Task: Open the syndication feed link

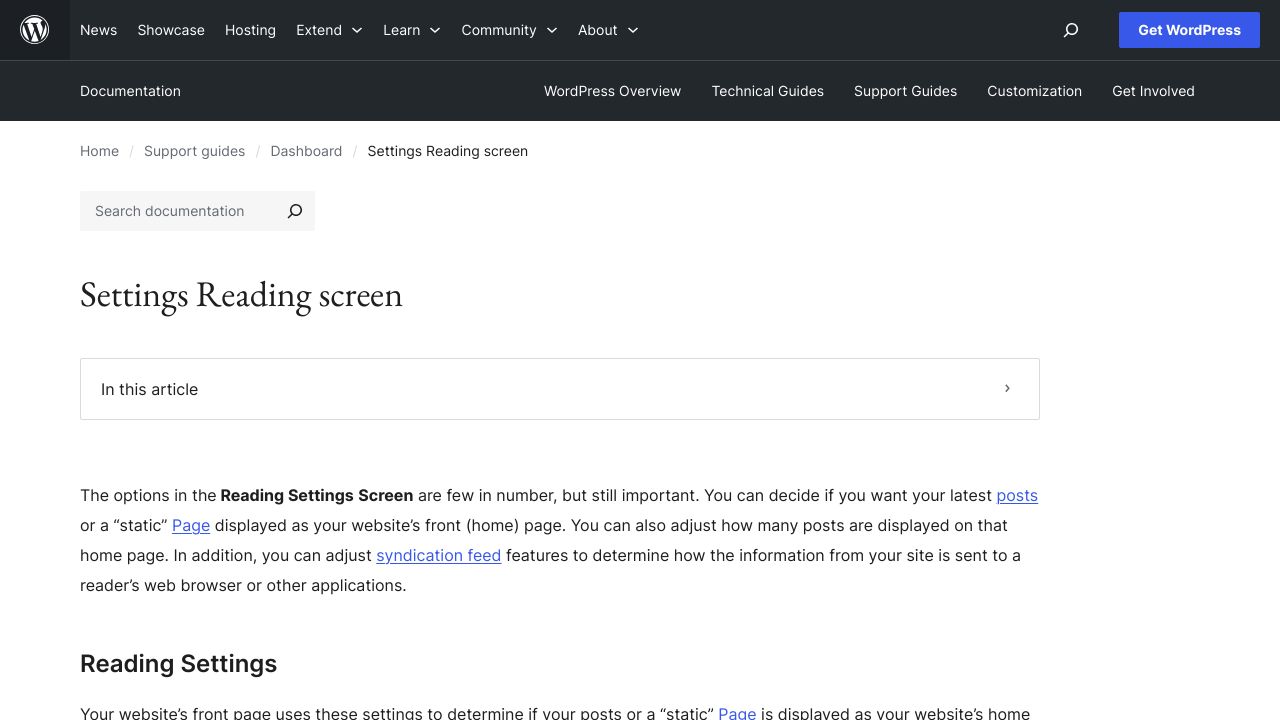Action: [x=438, y=555]
